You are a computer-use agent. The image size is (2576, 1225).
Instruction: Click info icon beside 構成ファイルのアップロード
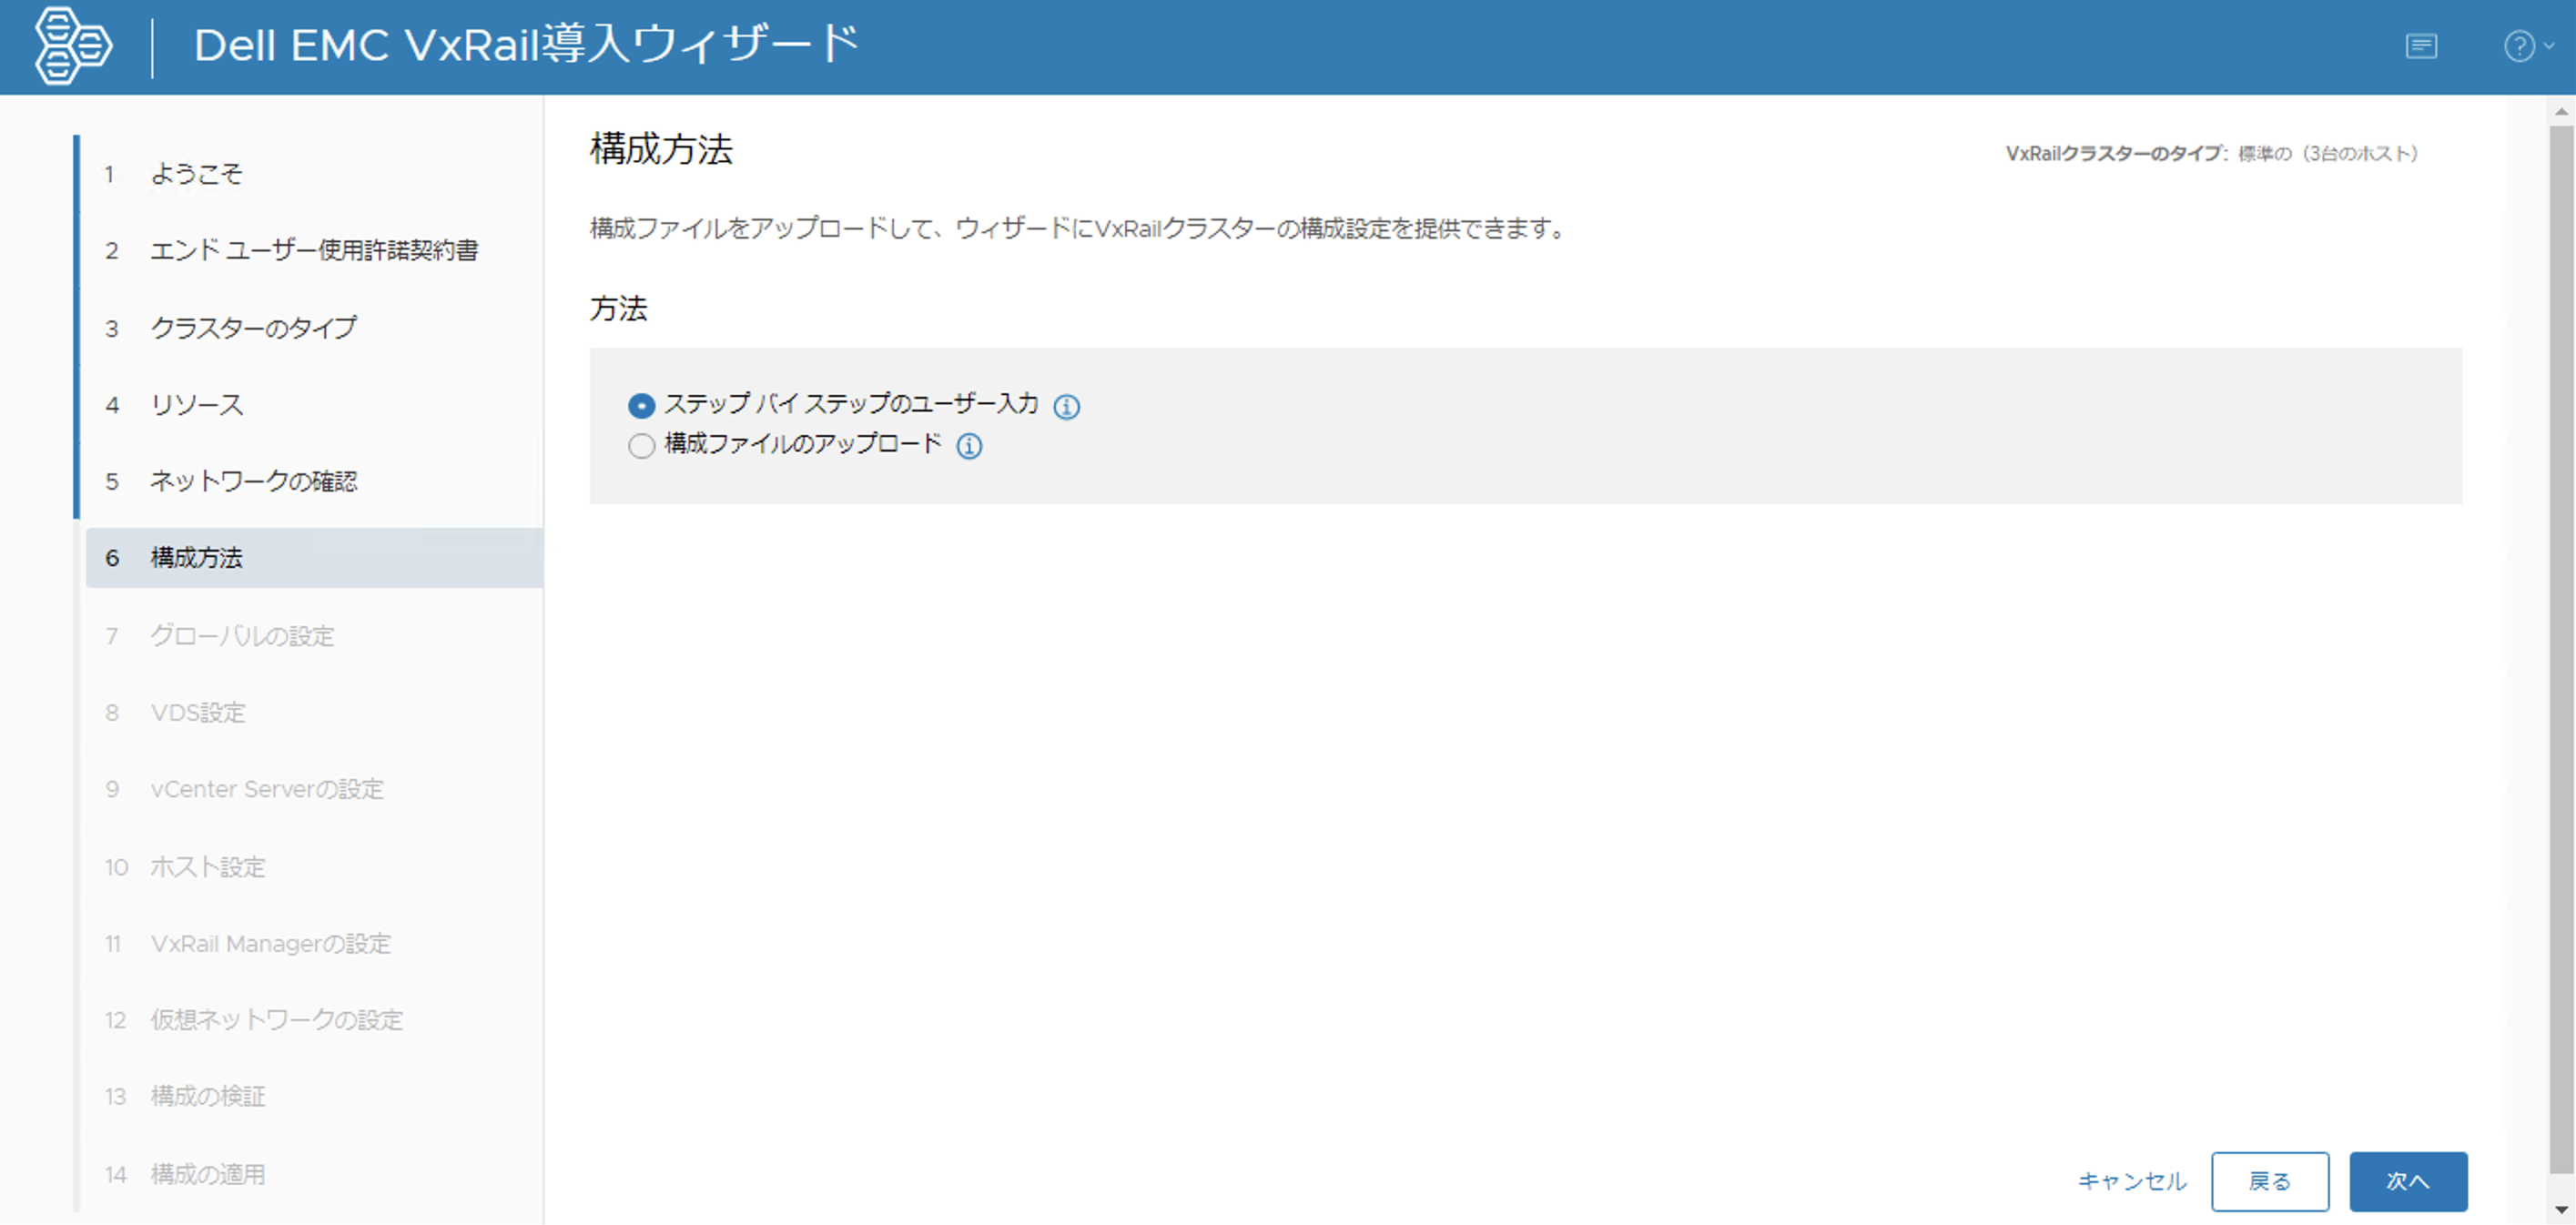coord(968,446)
